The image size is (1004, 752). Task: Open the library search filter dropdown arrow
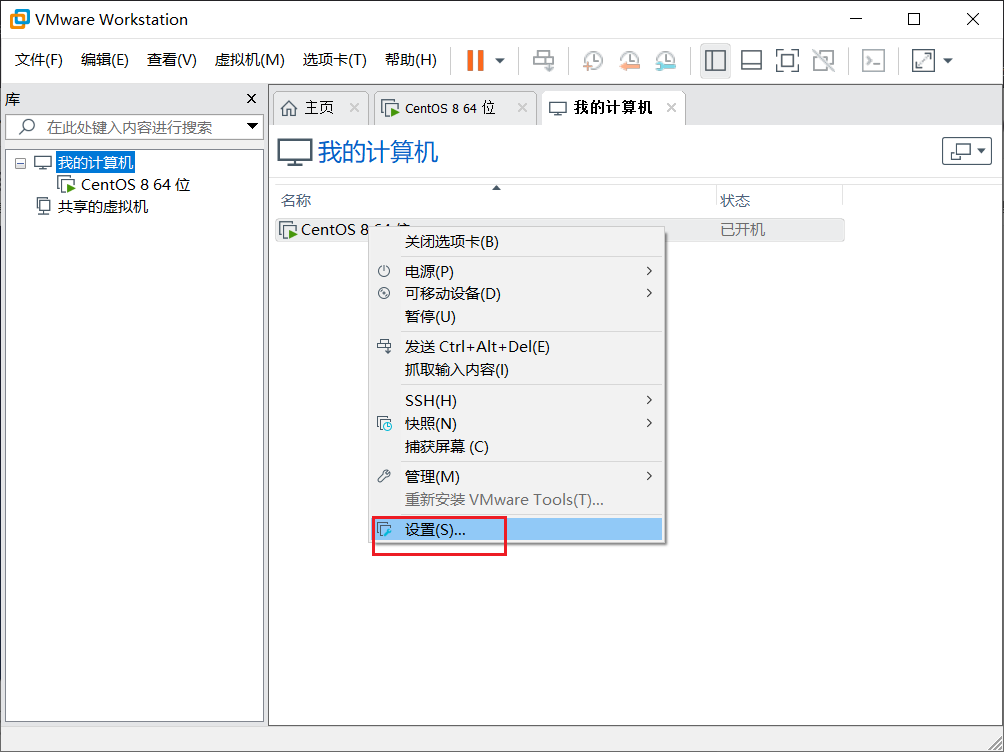click(253, 126)
